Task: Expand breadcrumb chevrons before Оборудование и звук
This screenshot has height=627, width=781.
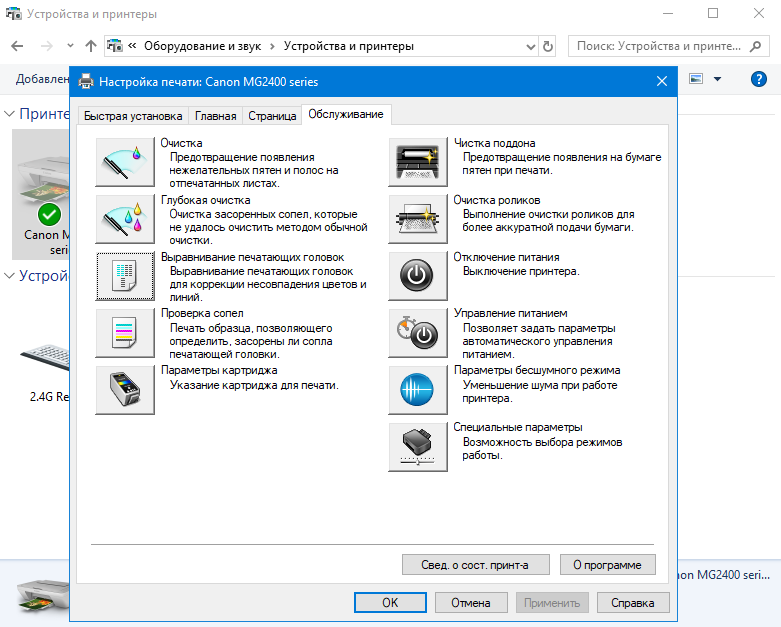Action: coord(132,46)
